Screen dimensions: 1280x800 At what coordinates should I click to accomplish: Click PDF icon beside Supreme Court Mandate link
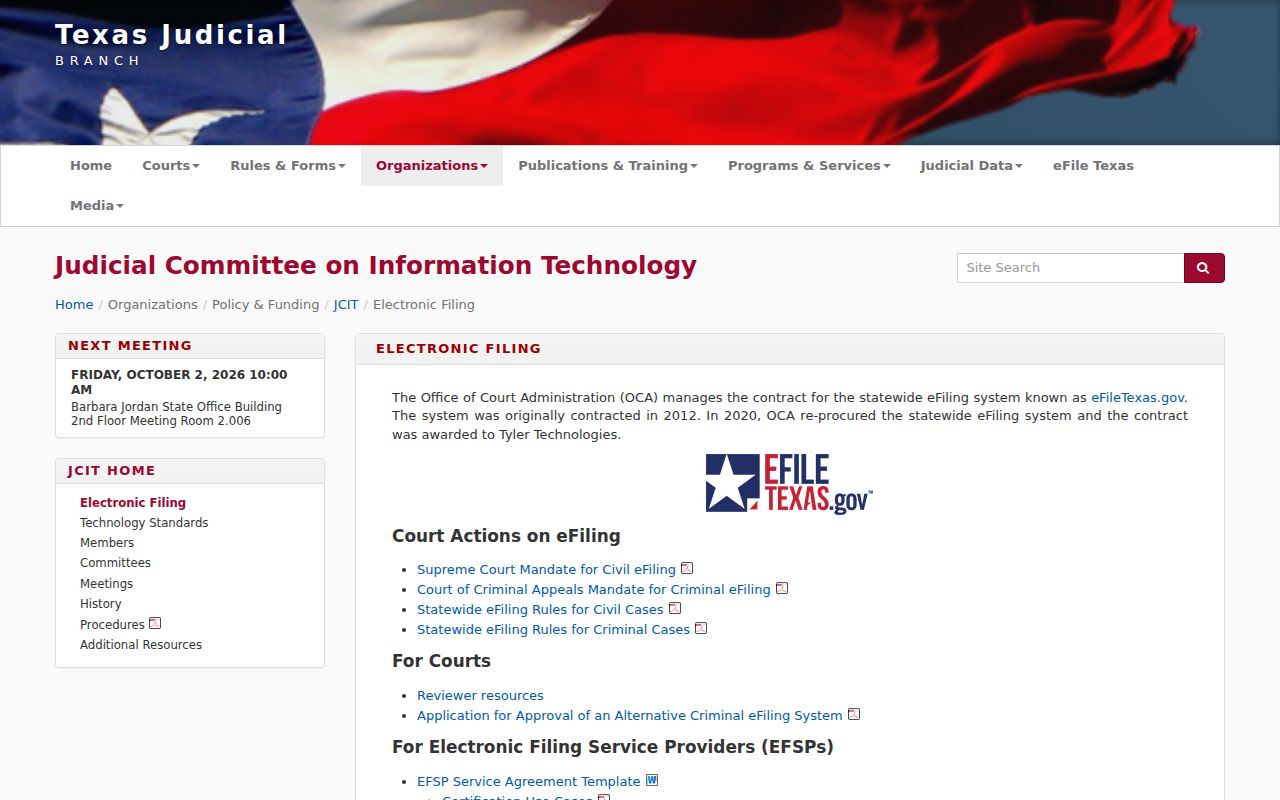point(687,568)
